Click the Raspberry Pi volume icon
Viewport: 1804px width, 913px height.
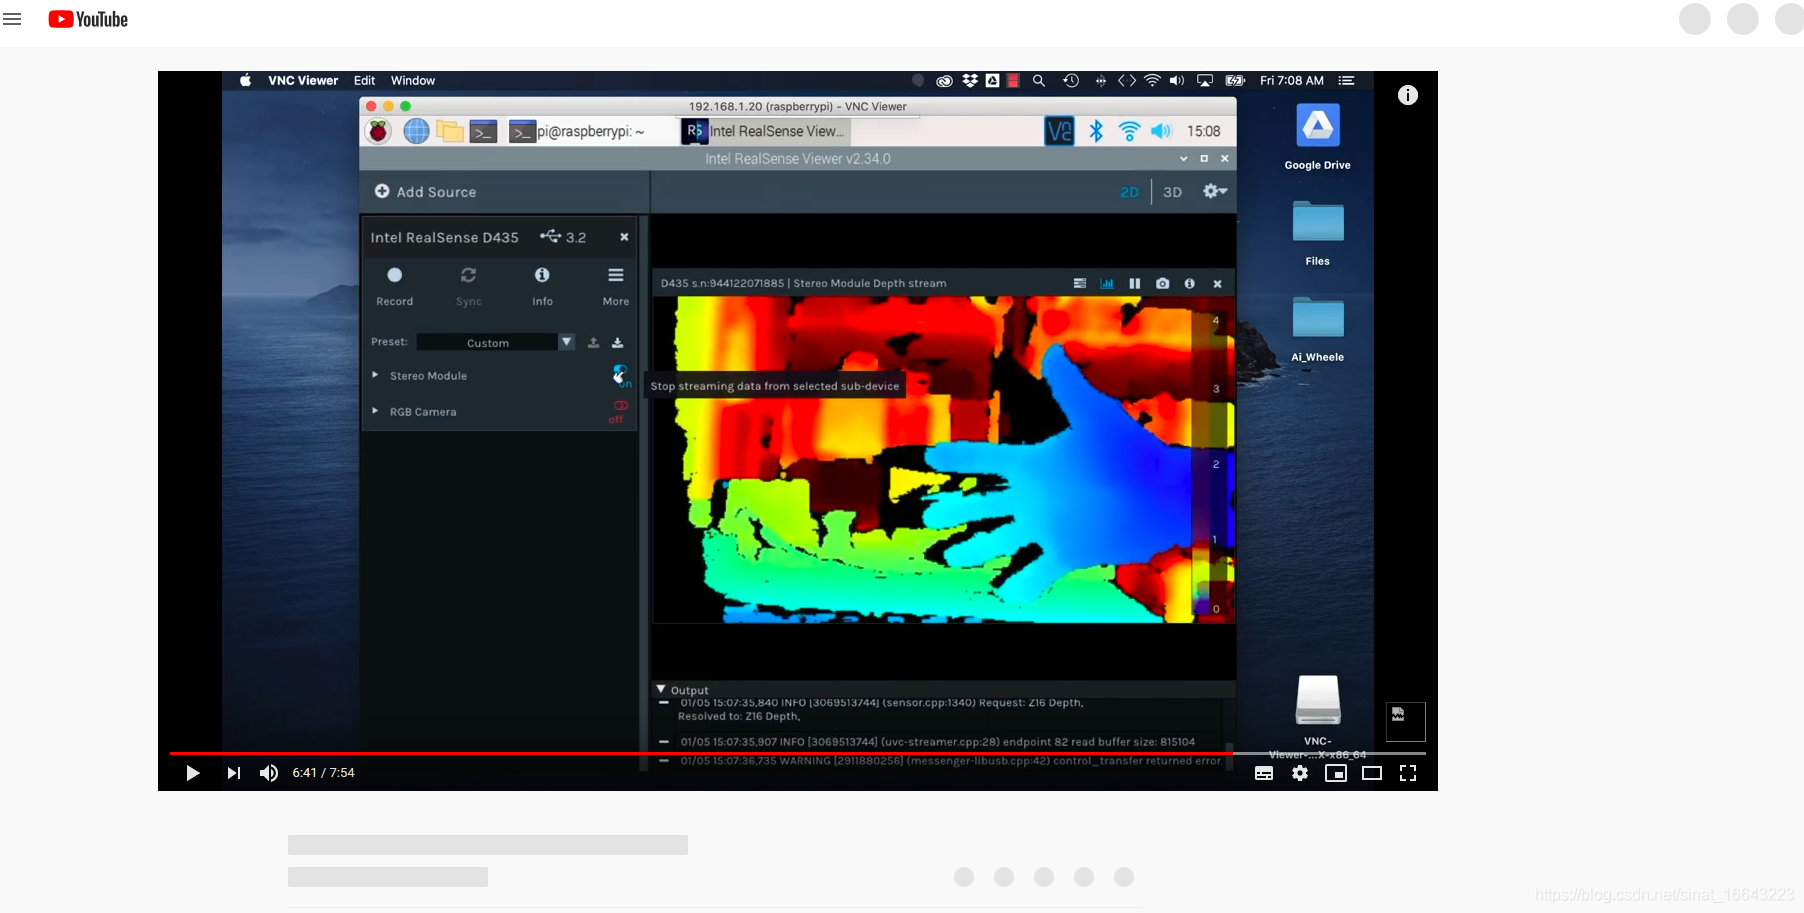click(1161, 131)
